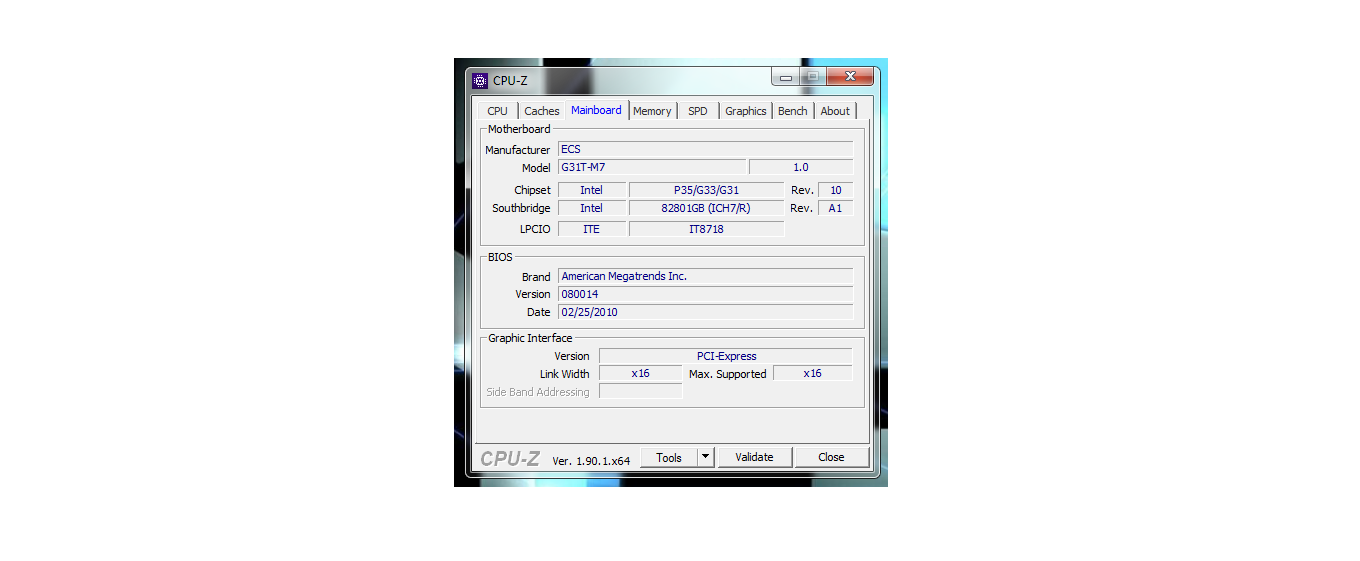Viewport: 1360px width, 561px height.
Task: Click the empty Side Band Addressing field
Action: [641, 392]
